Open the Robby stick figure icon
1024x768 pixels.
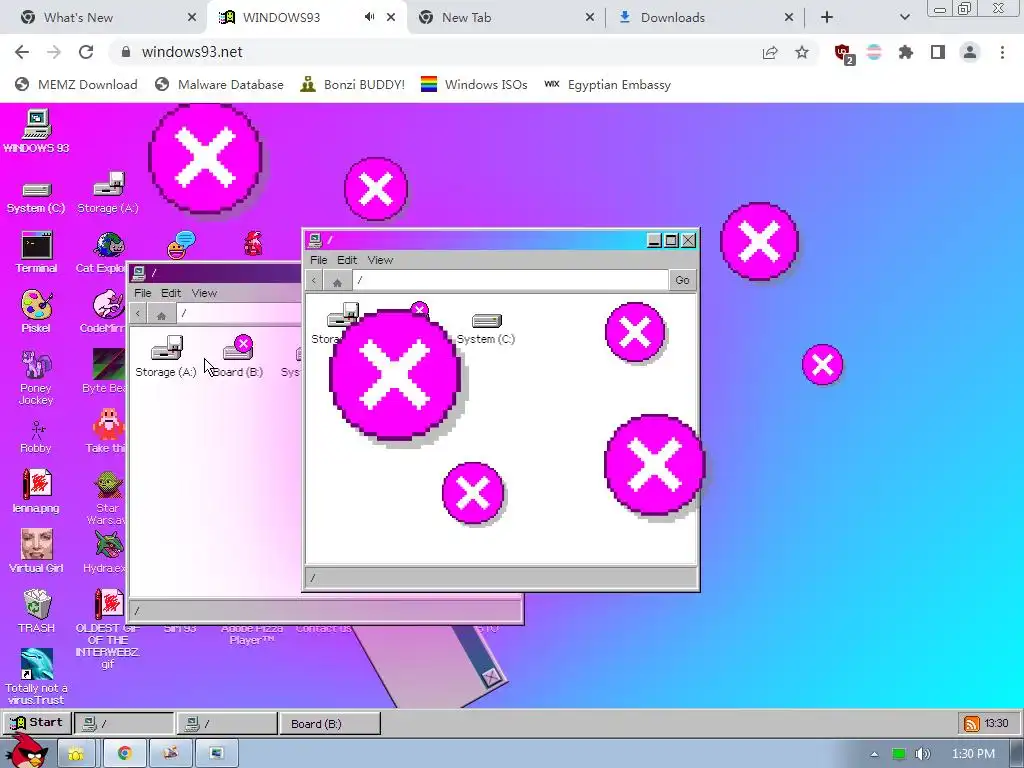[x=36, y=436]
